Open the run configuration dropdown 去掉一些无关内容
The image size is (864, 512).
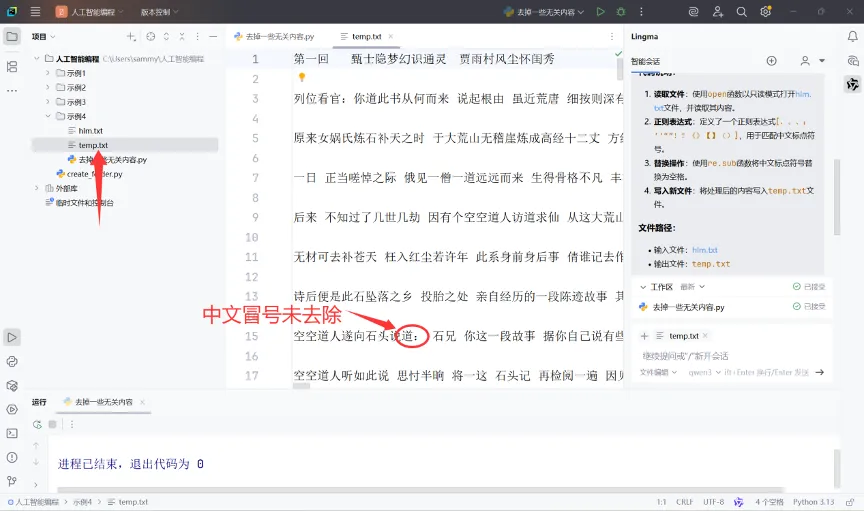point(544,12)
